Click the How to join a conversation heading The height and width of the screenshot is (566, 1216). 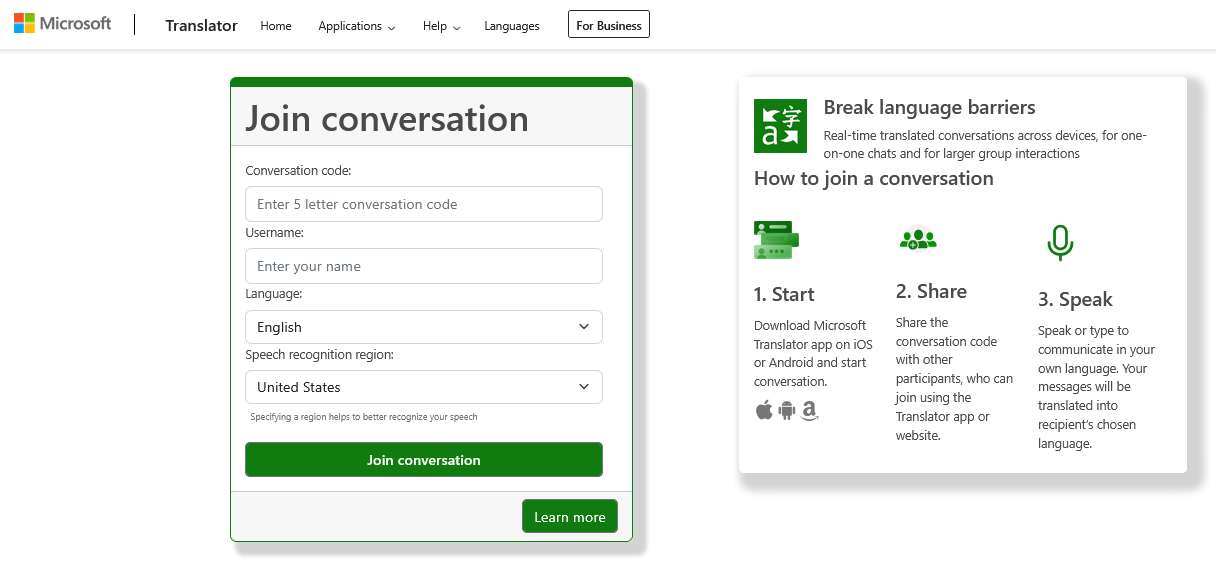[874, 179]
